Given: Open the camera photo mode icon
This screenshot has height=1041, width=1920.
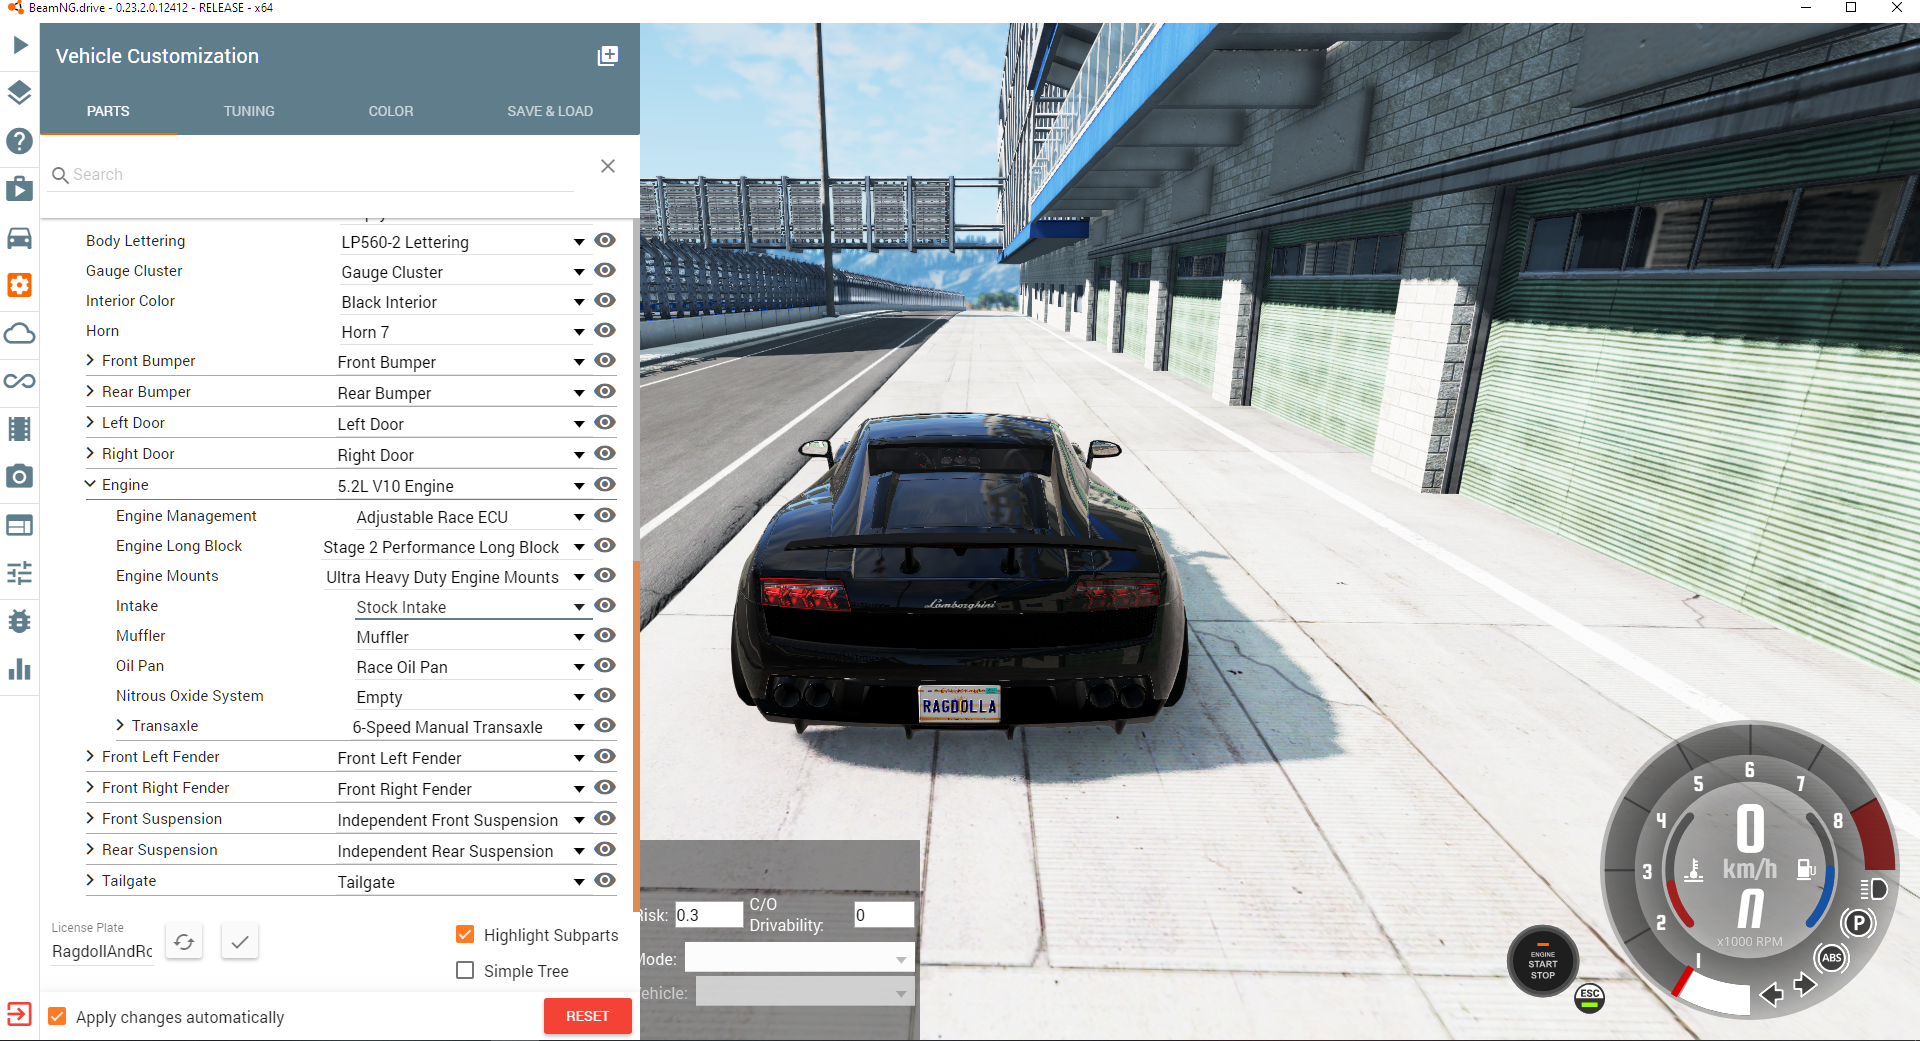Looking at the screenshot, I should click(x=20, y=477).
